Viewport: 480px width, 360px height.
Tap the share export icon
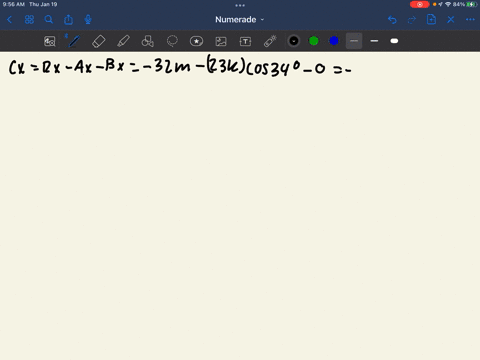pos(68,20)
